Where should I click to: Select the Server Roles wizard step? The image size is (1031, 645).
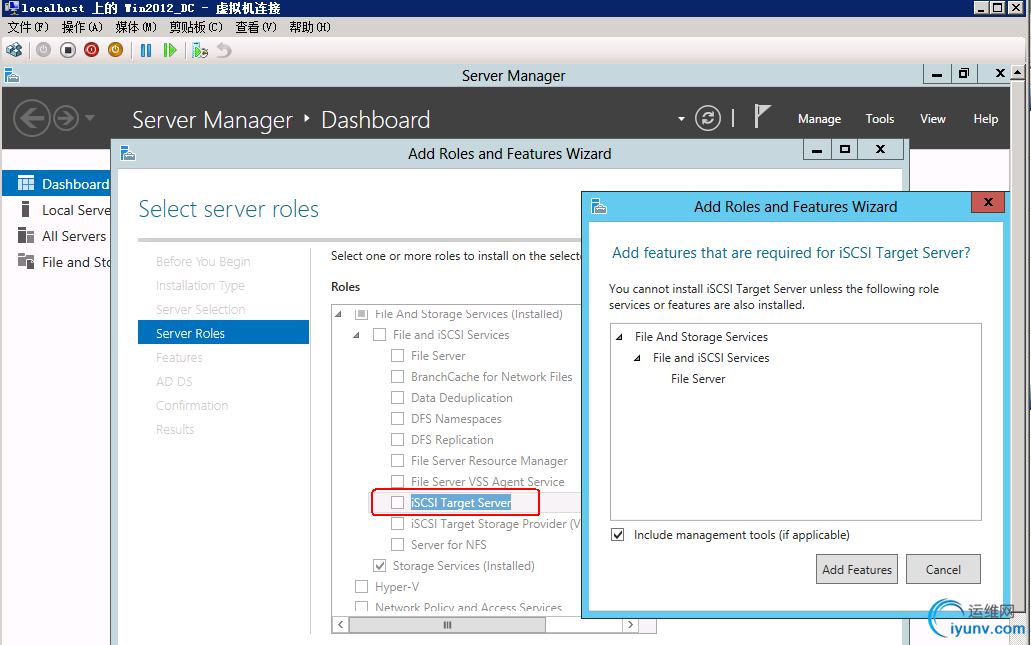click(x=224, y=333)
